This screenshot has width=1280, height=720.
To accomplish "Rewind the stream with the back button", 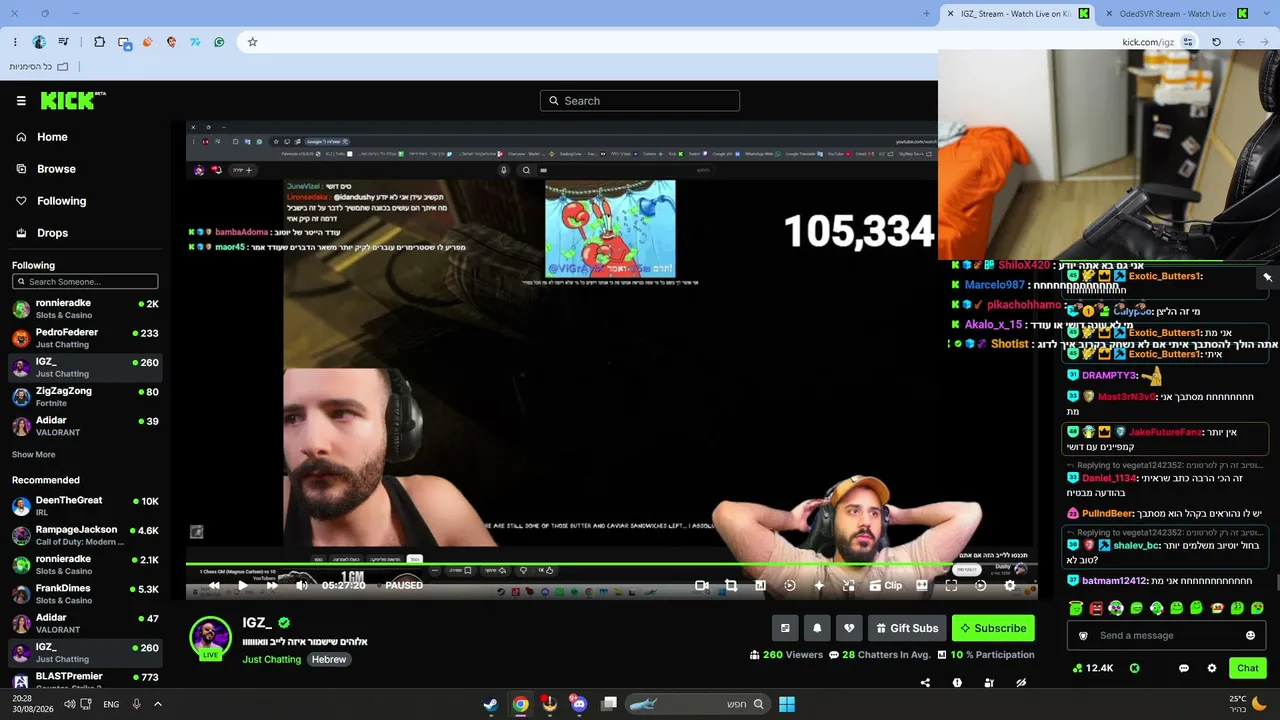I will click(x=214, y=586).
